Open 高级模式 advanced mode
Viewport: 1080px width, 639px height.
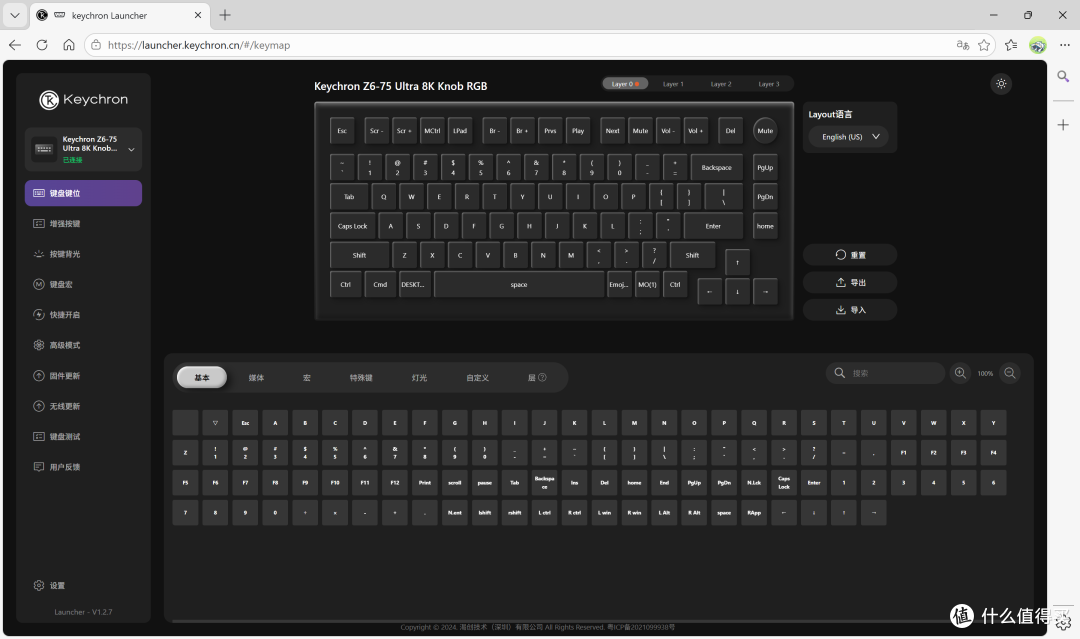[83, 345]
